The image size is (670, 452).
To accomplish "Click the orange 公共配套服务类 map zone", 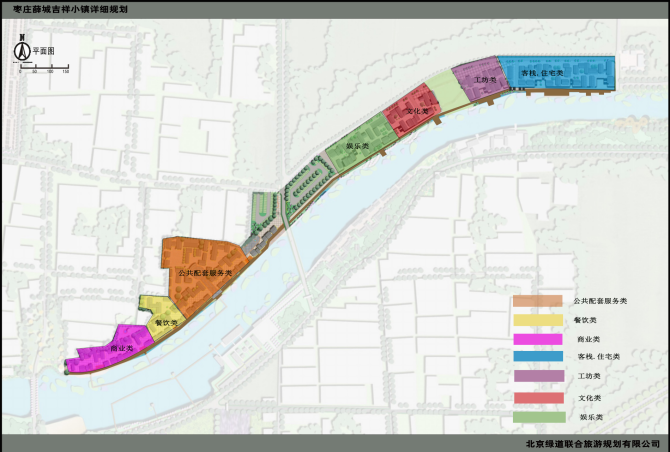I will click(203, 271).
